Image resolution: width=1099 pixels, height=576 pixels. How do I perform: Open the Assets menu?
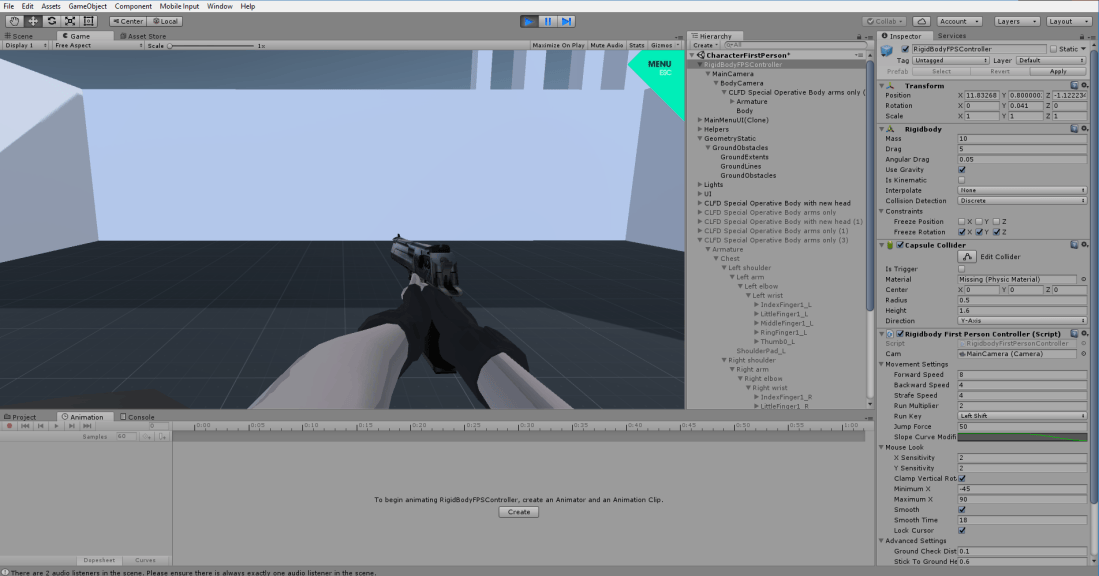pyautogui.click(x=50, y=6)
